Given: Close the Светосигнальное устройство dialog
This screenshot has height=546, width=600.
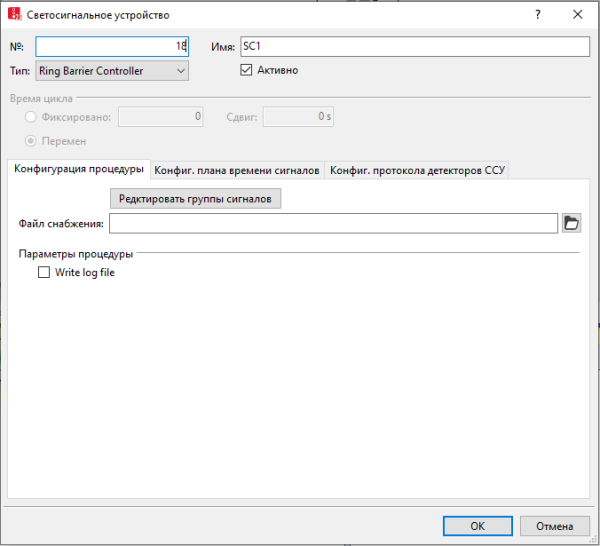Looking at the screenshot, I should [x=578, y=15].
